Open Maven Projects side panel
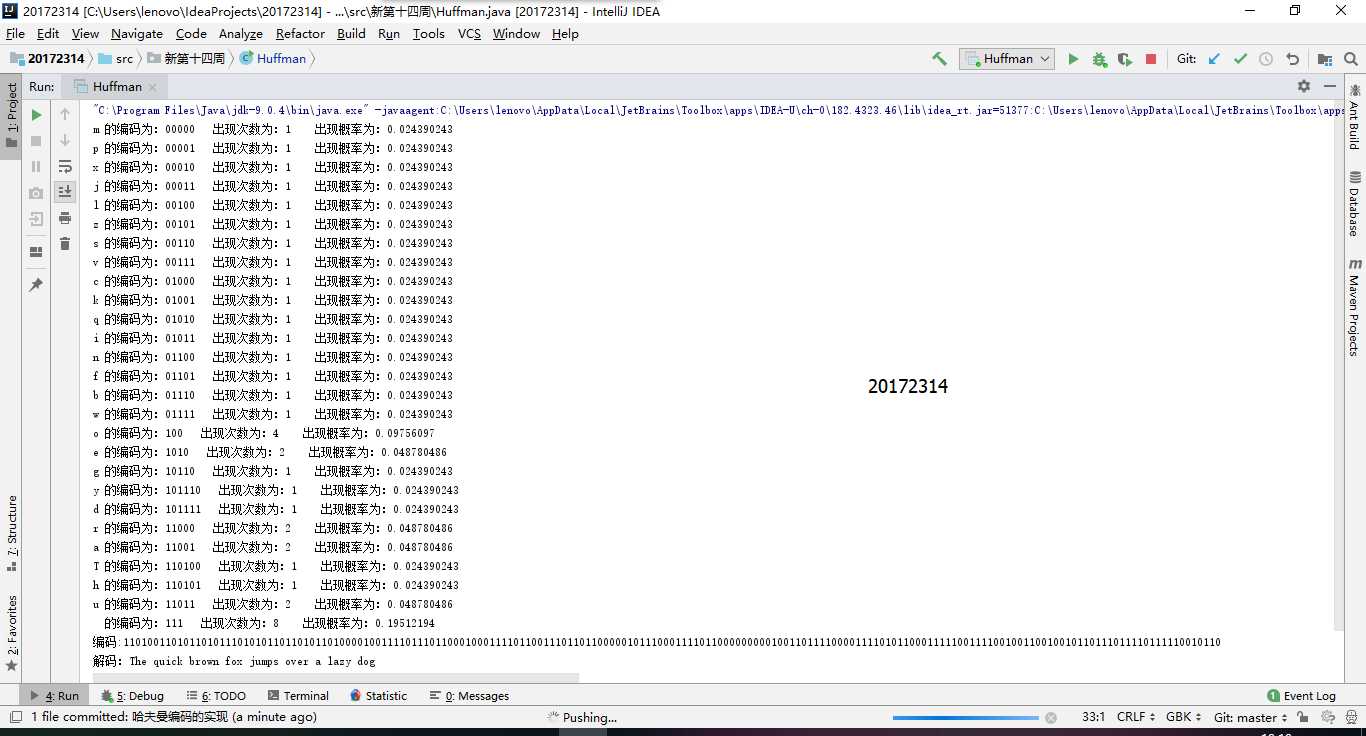1366x736 pixels. (x=1354, y=307)
